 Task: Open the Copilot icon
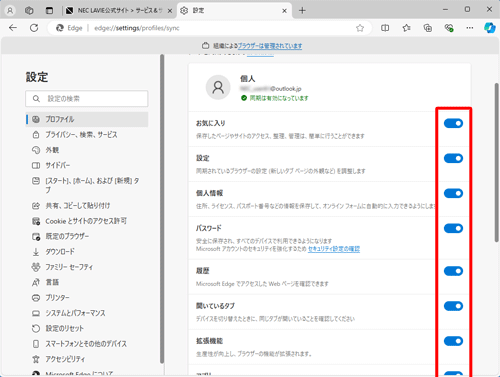point(490,28)
